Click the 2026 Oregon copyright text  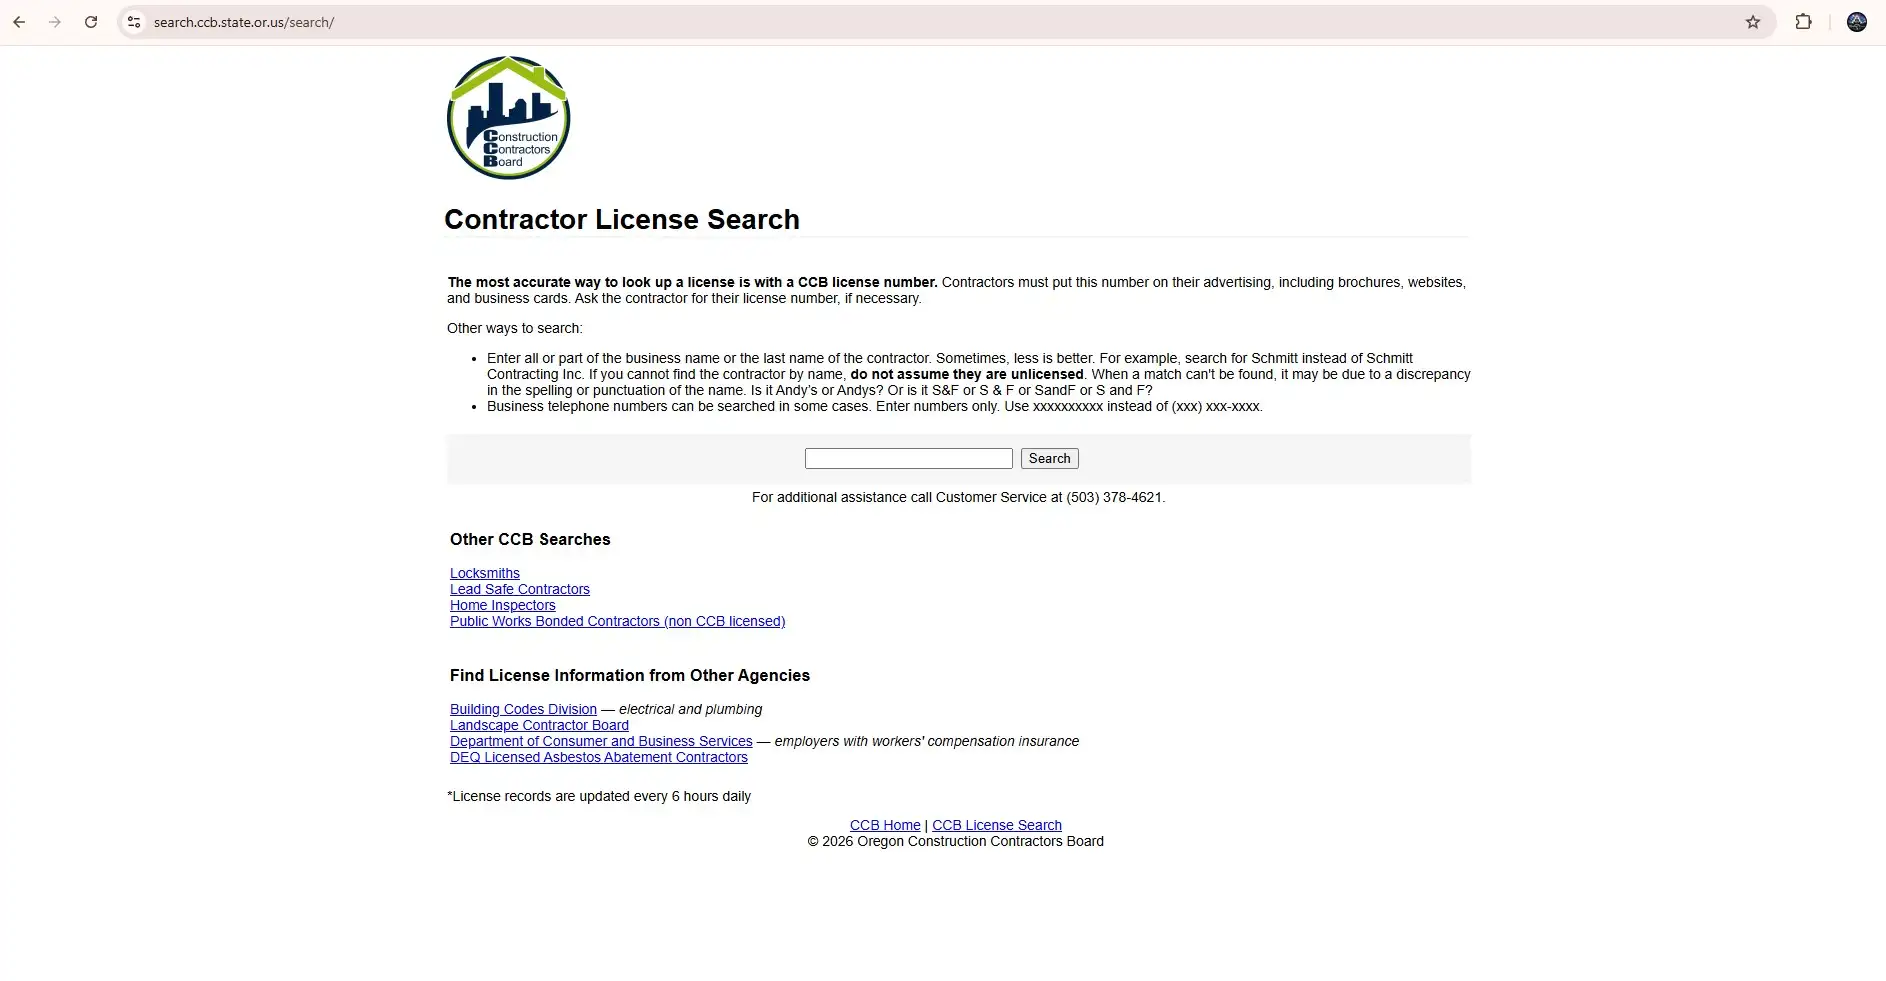pos(956,841)
